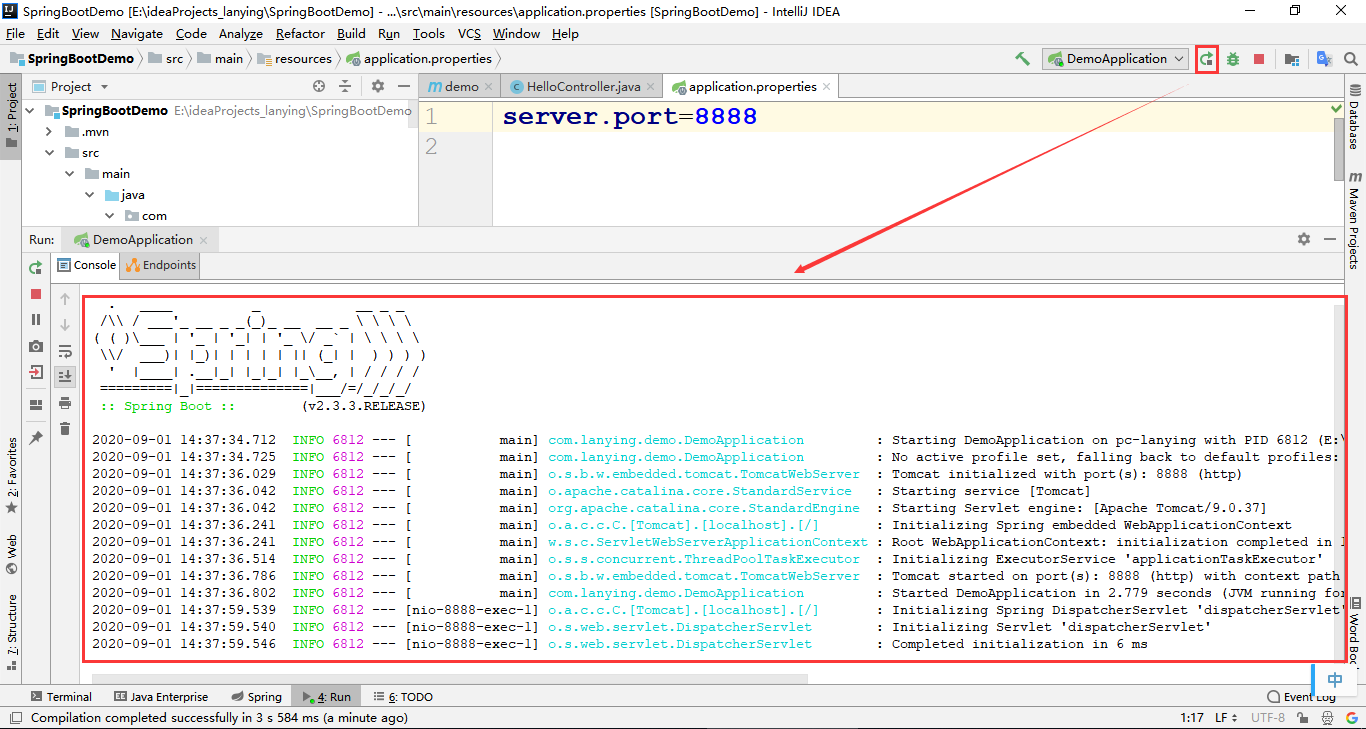Open the Project view selector dropdown
Screen dimensions: 1366x729
70,87
